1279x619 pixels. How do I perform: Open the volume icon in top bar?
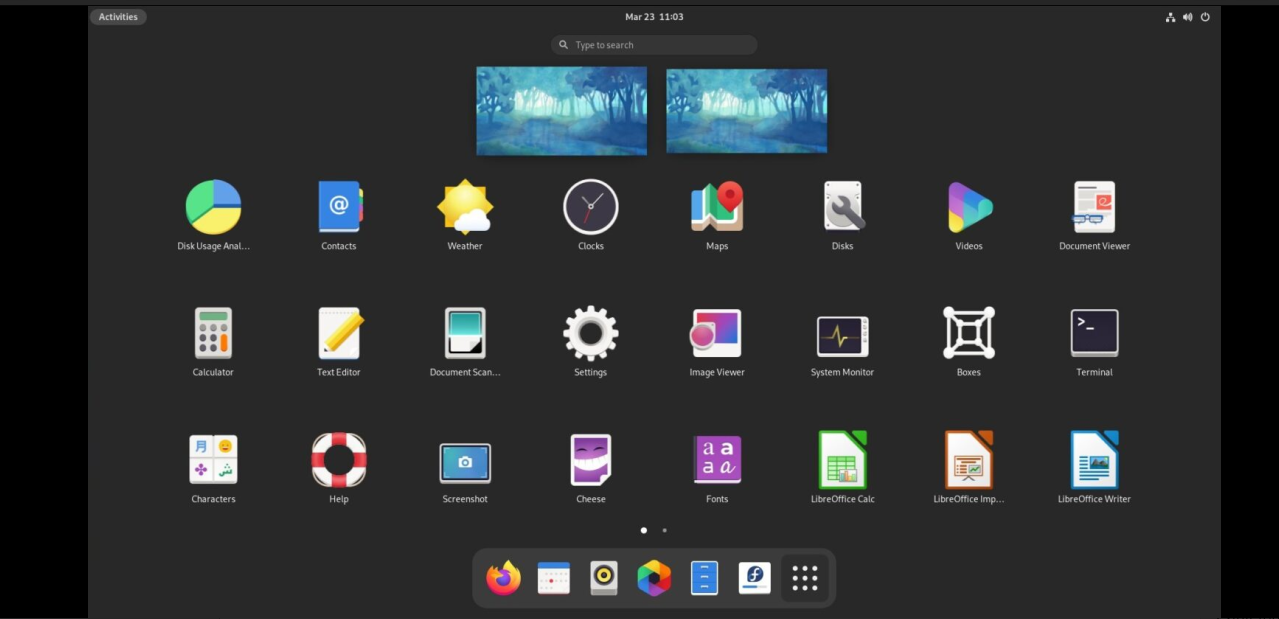click(x=1188, y=17)
